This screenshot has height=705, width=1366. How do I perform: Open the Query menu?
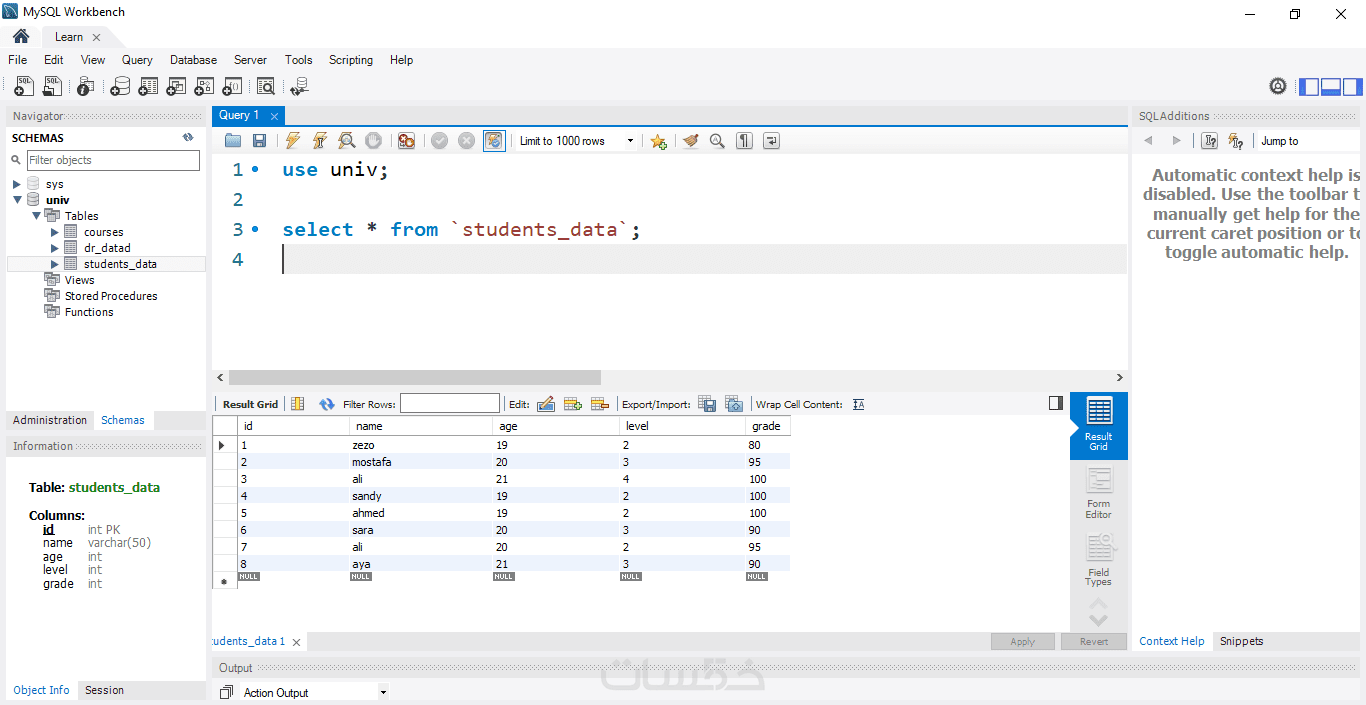tap(137, 60)
